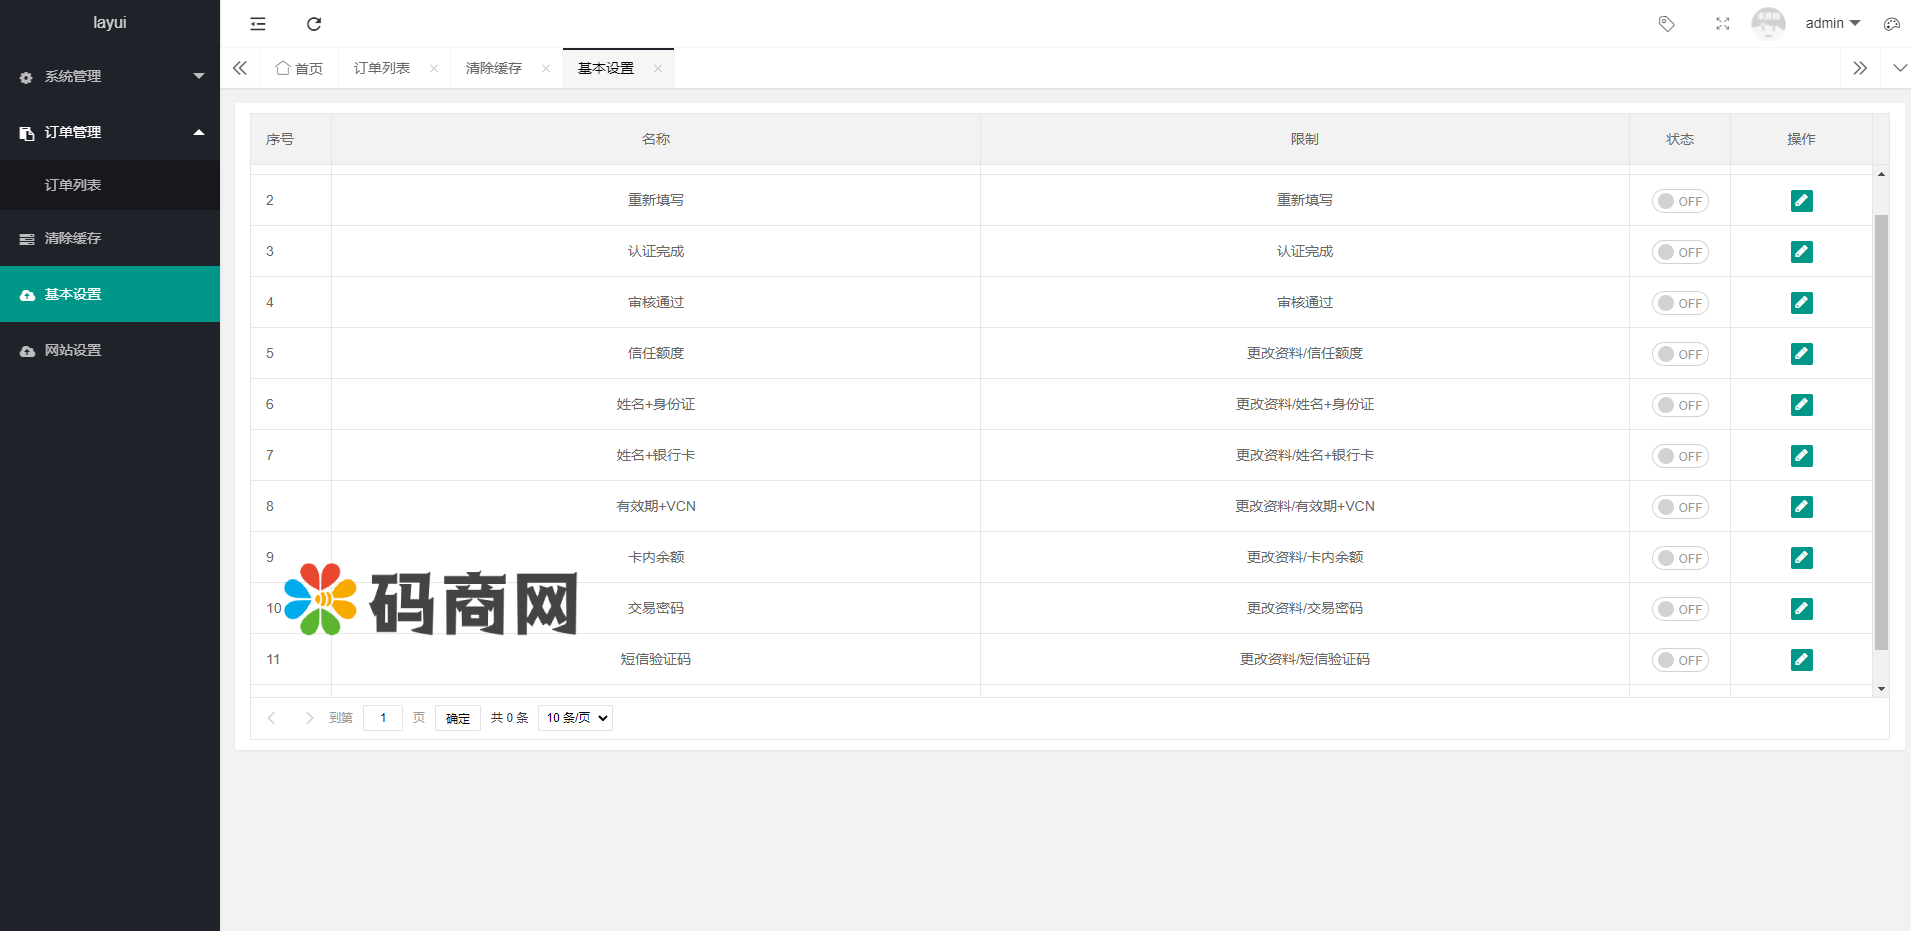Expand the 系统管理 sidebar menu
This screenshot has height=931, width=1911.
pos(110,76)
